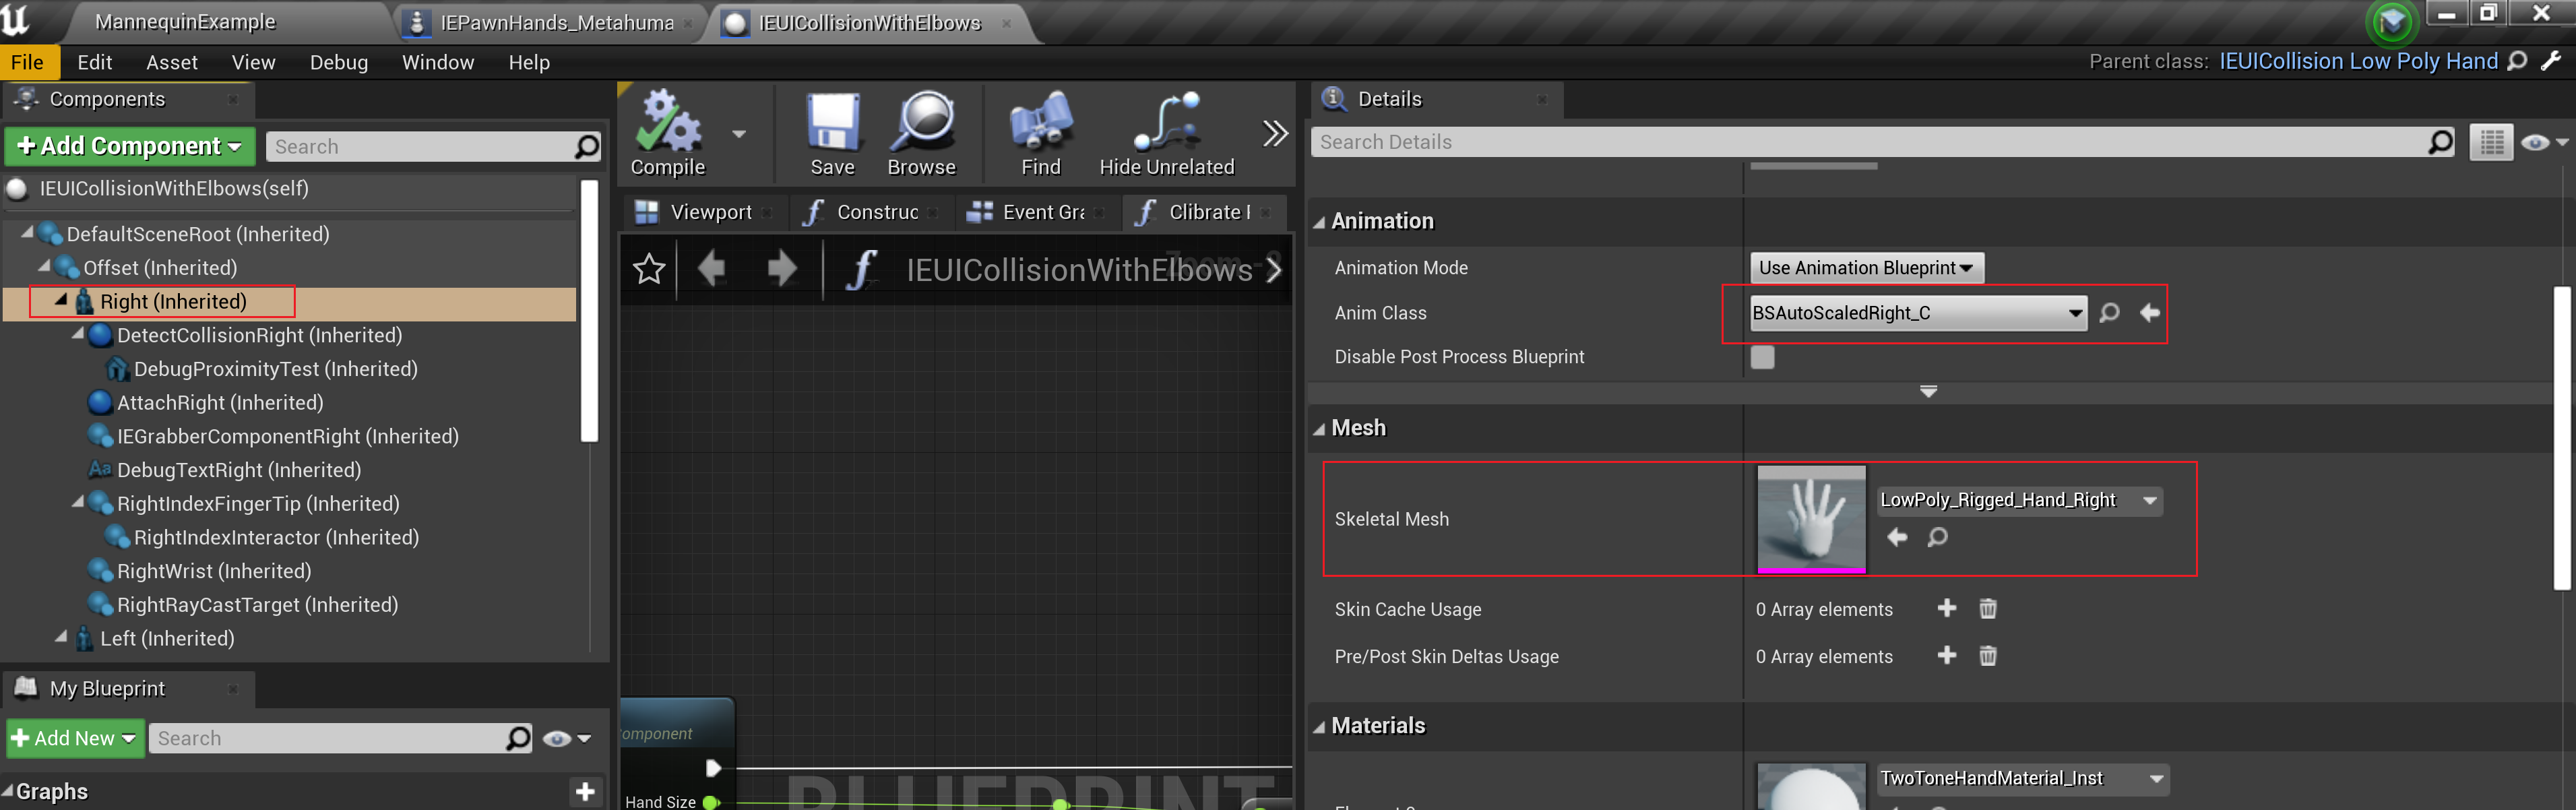Open the Asset menu
This screenshot has height=810, width=2576.
(x=172, y=62)
